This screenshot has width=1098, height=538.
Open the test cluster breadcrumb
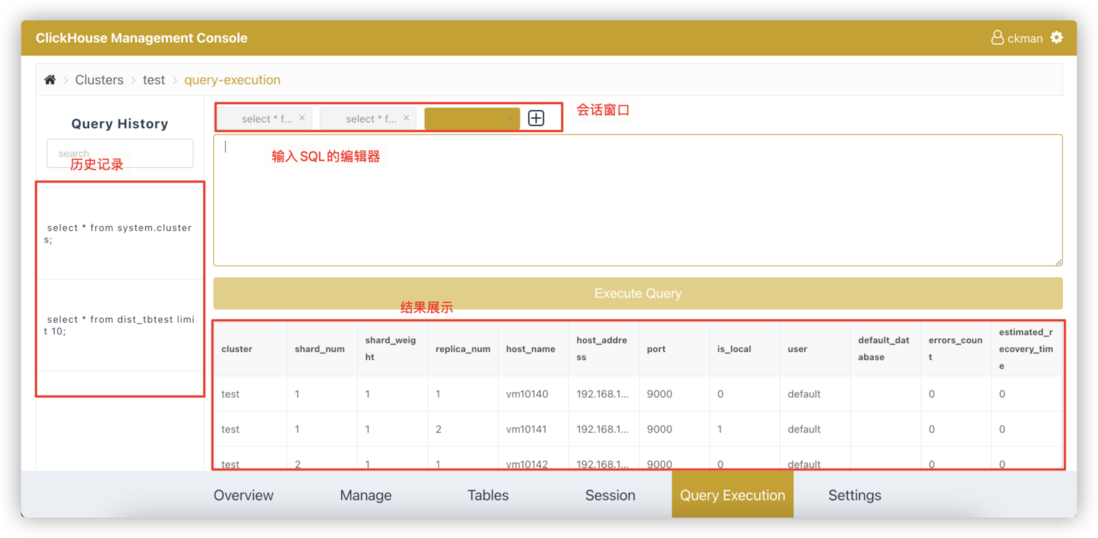click(x=154, y=80)
